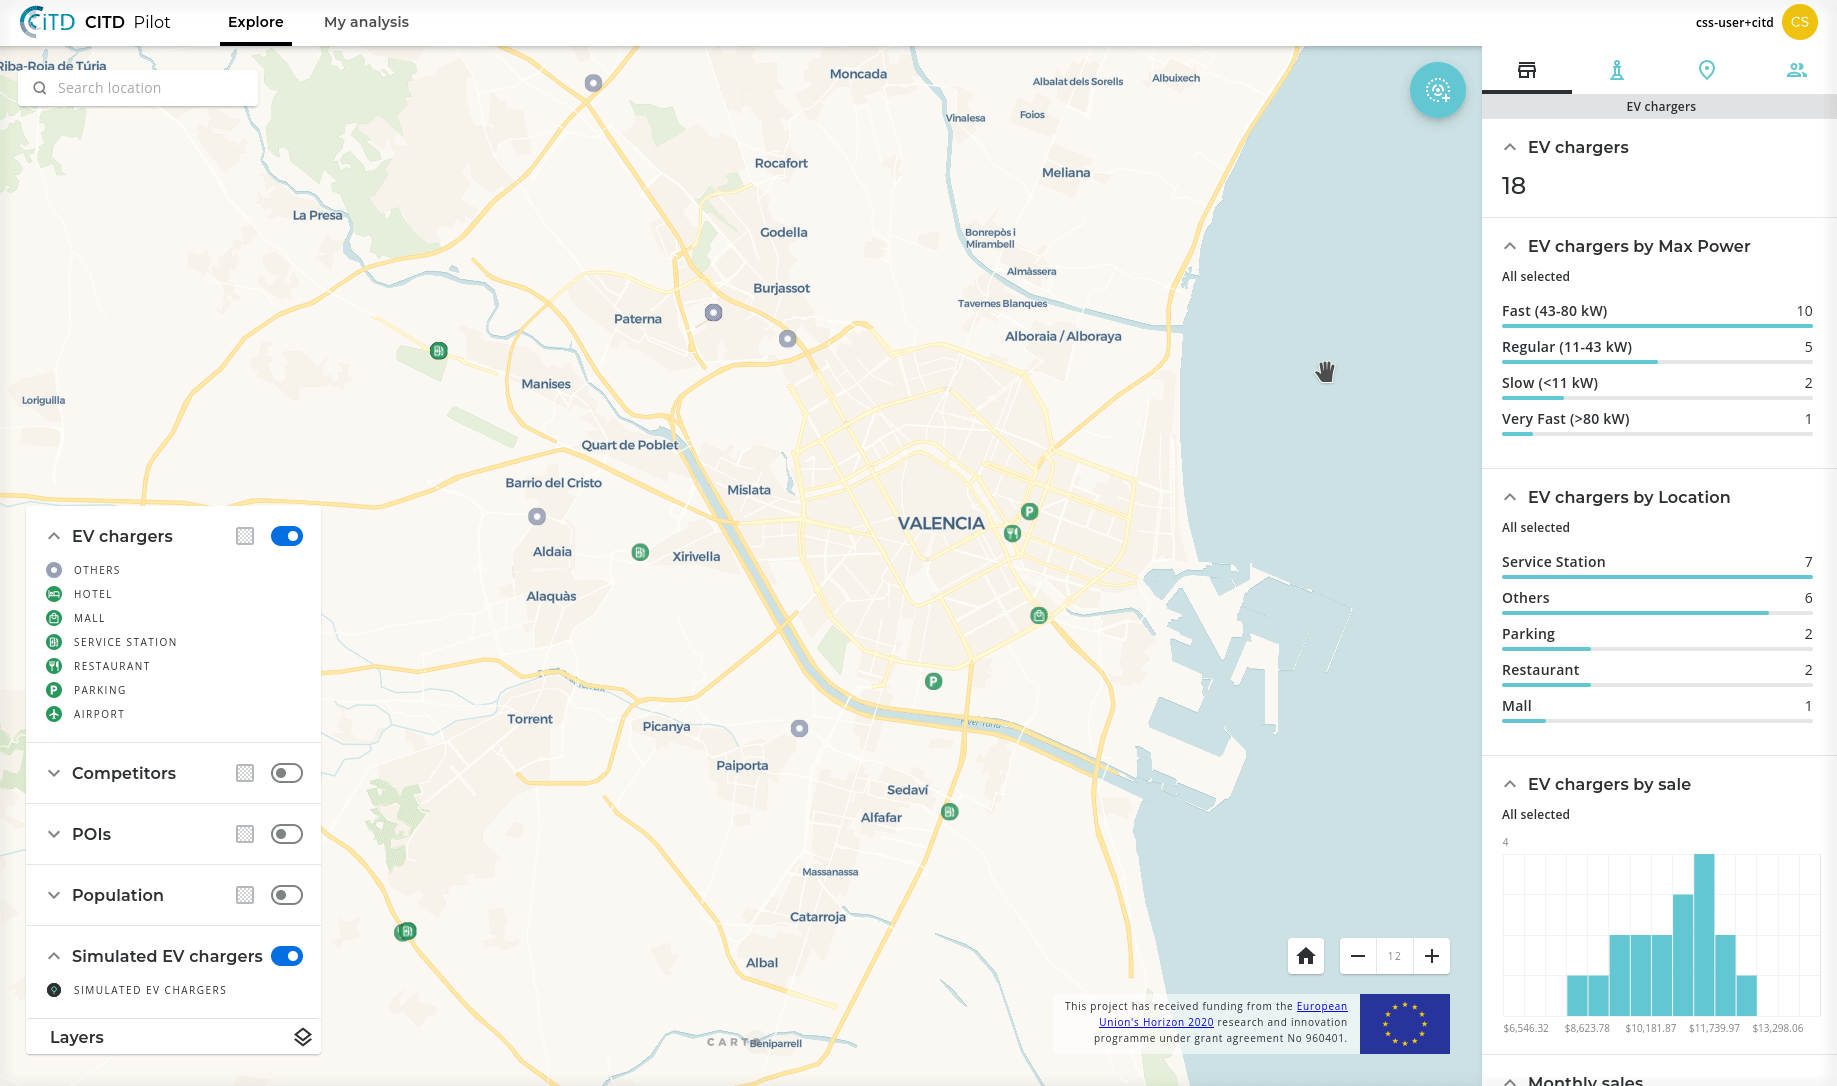Switch to the My analysis tab
This screenshot has height=1086, width=1837.
(x=366, y=21)
